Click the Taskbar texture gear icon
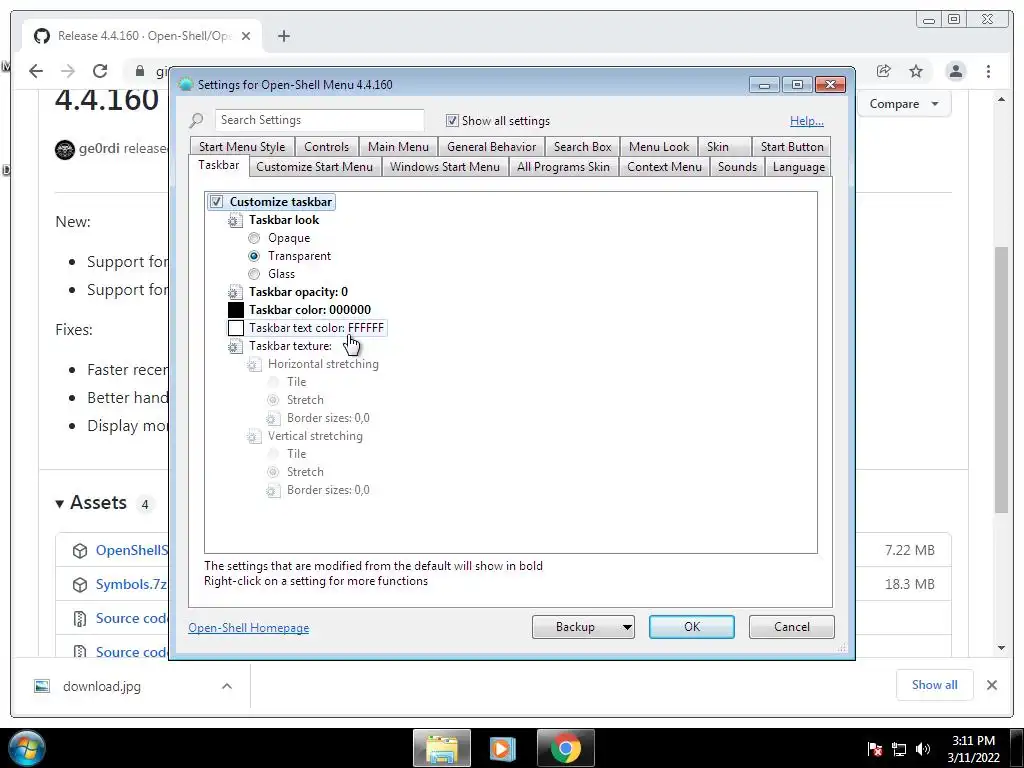 pos(235,346)
